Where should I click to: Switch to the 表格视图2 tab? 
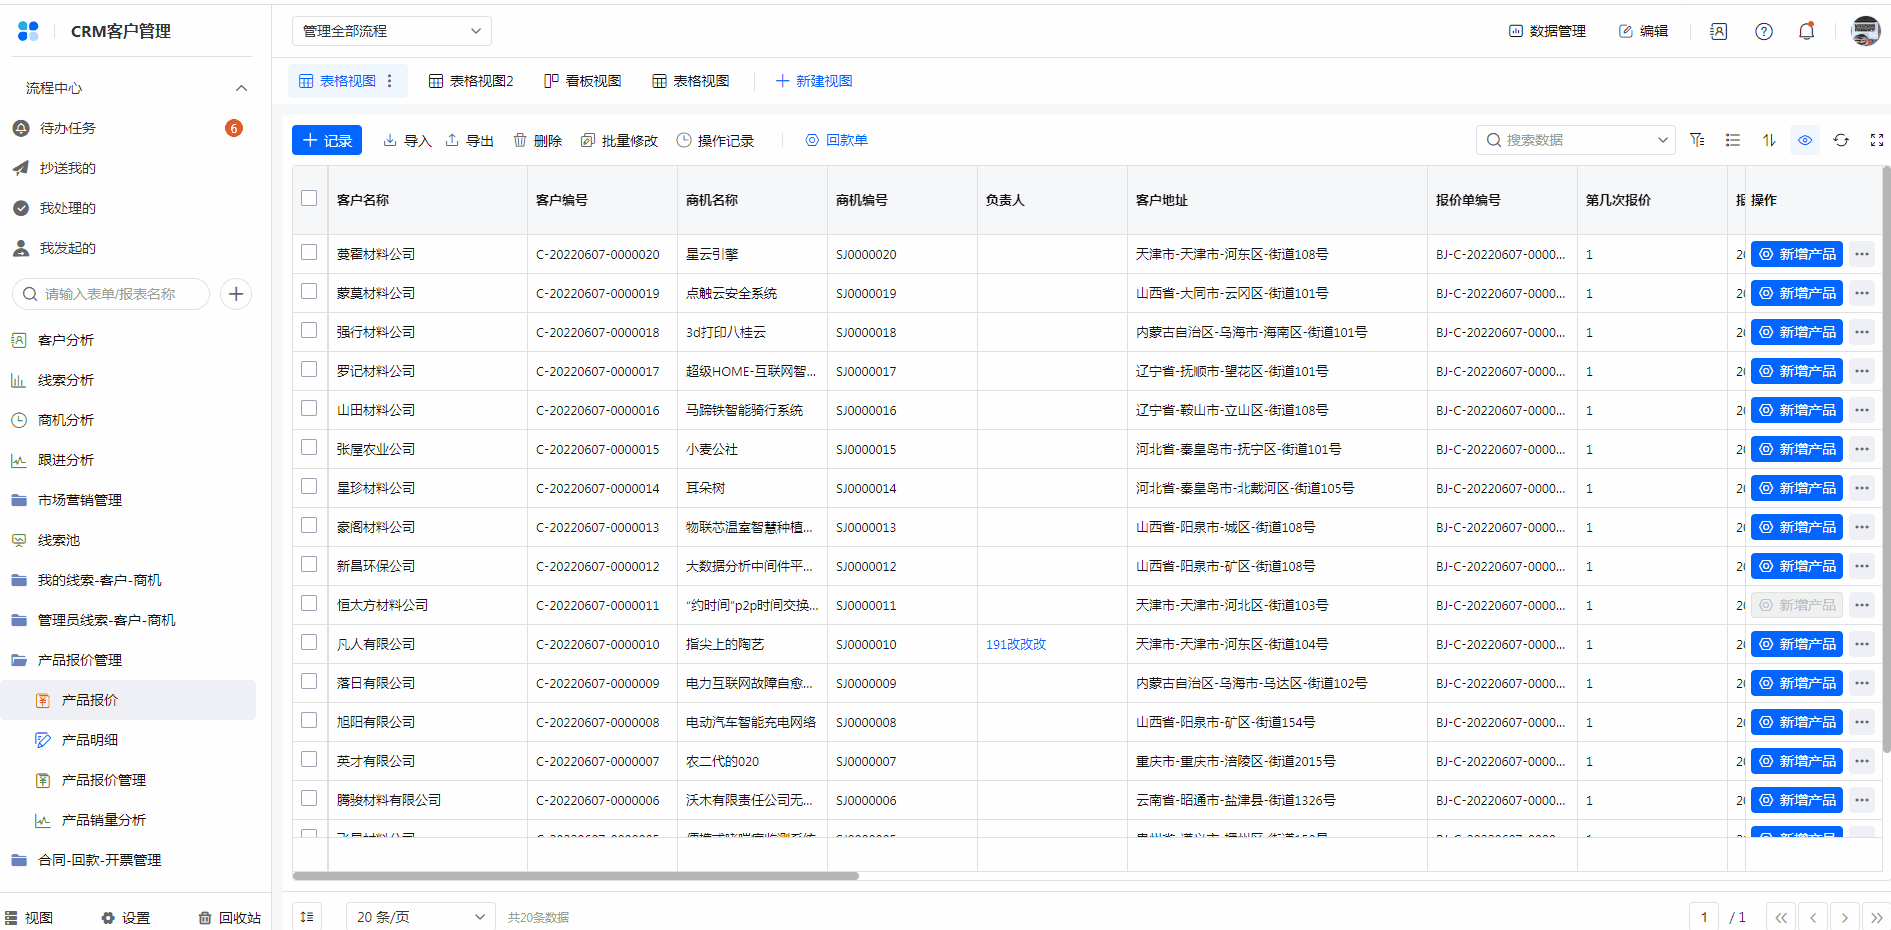pyautogui.click(x=471, y=81)
